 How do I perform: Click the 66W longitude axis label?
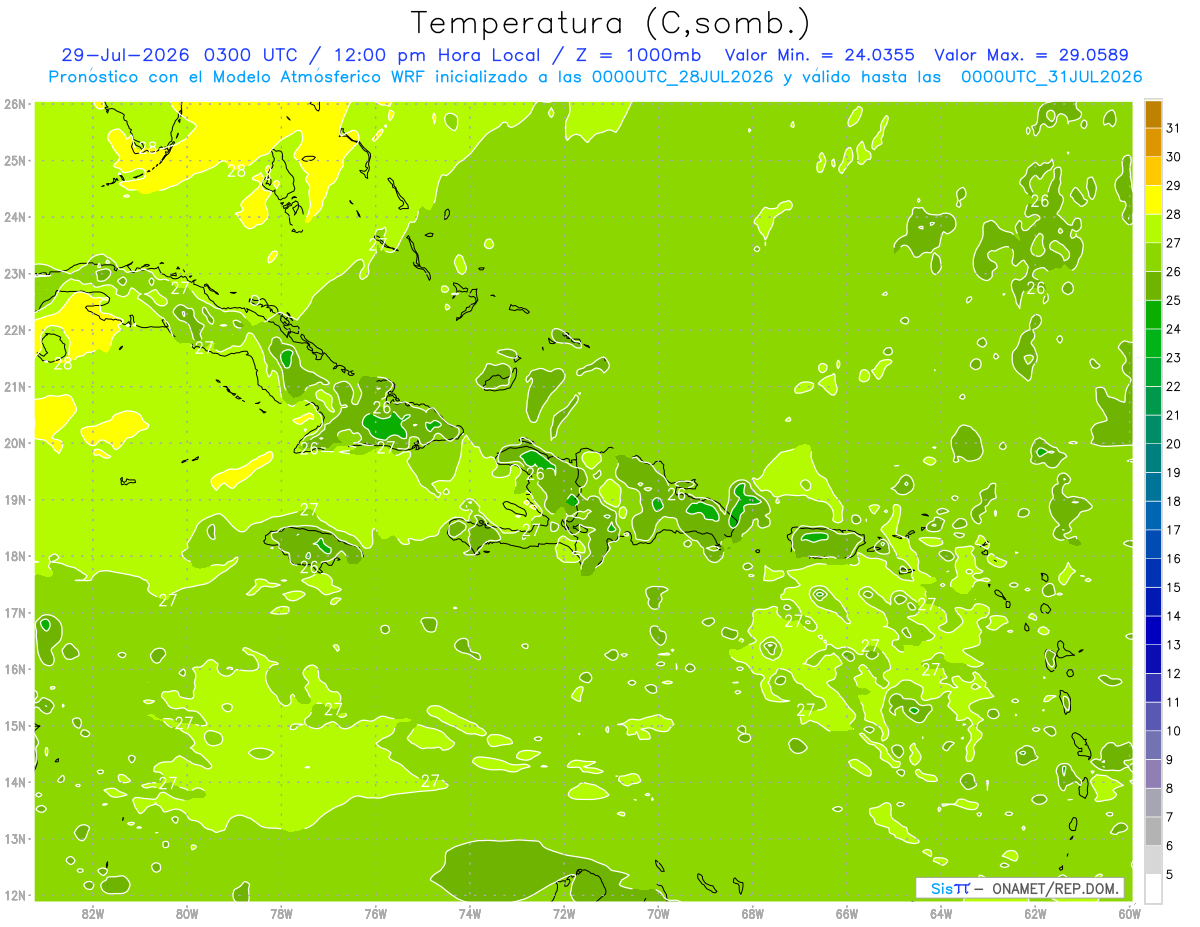pyautogui.click(x=847, y=913)
